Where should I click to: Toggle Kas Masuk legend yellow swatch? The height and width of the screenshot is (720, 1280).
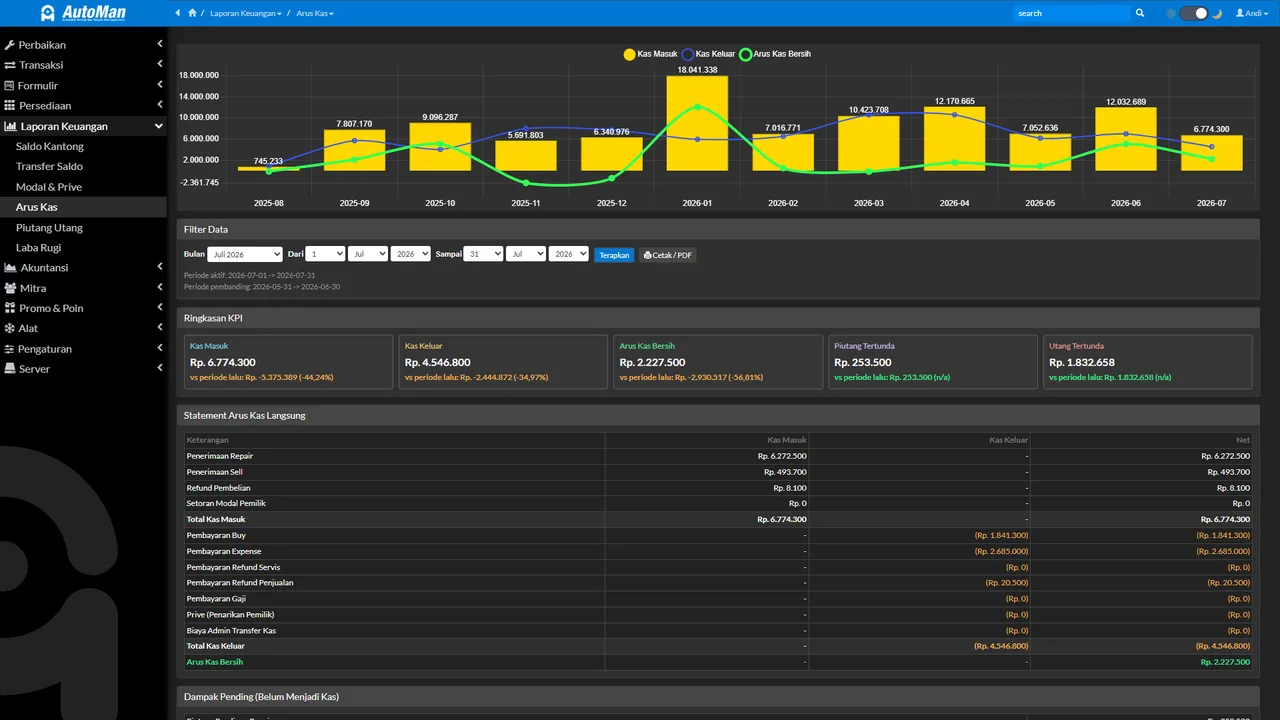[x=630, y=54]
